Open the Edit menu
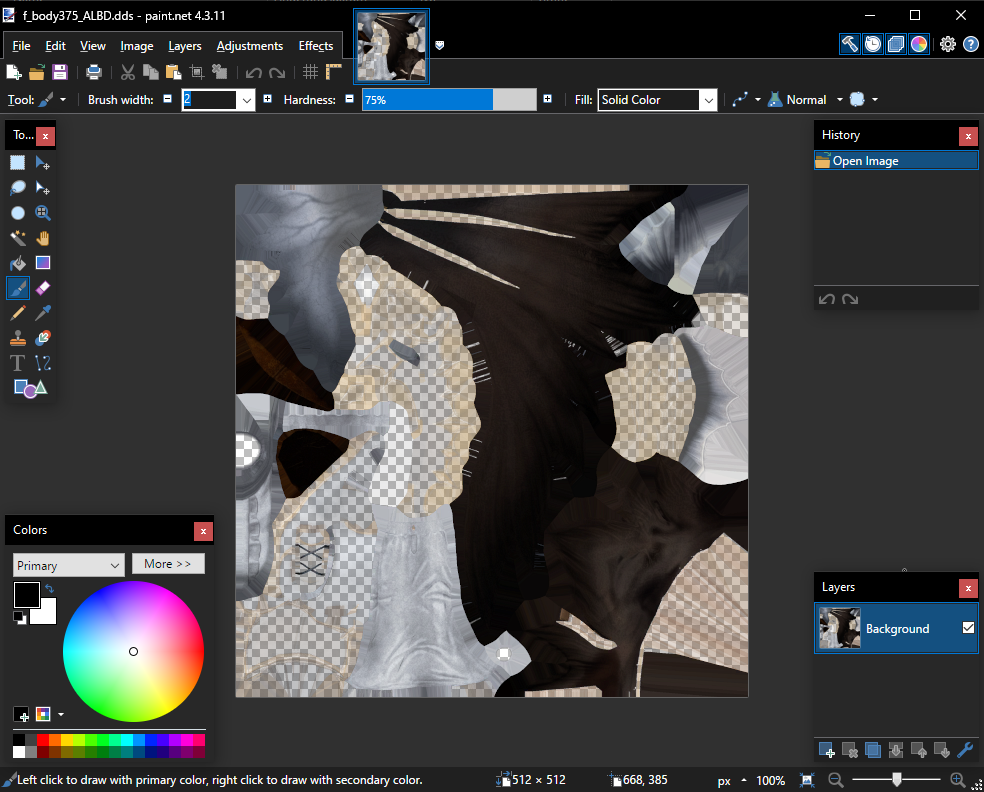The image size is (984, 792). point(55,46)
